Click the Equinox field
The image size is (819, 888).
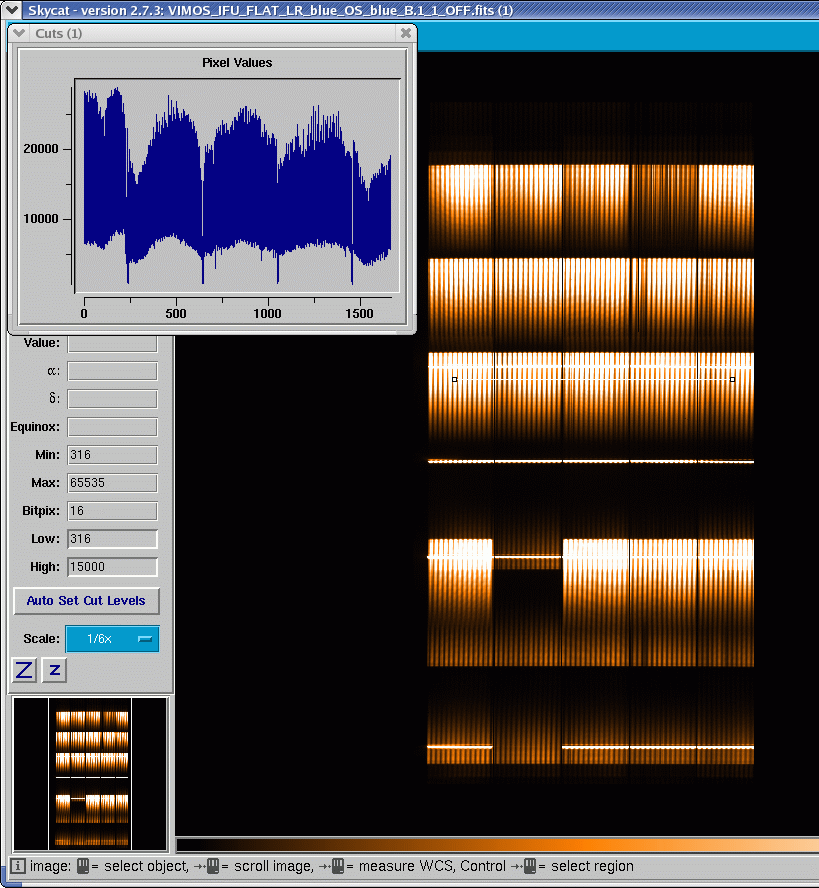tap(113, 427)
